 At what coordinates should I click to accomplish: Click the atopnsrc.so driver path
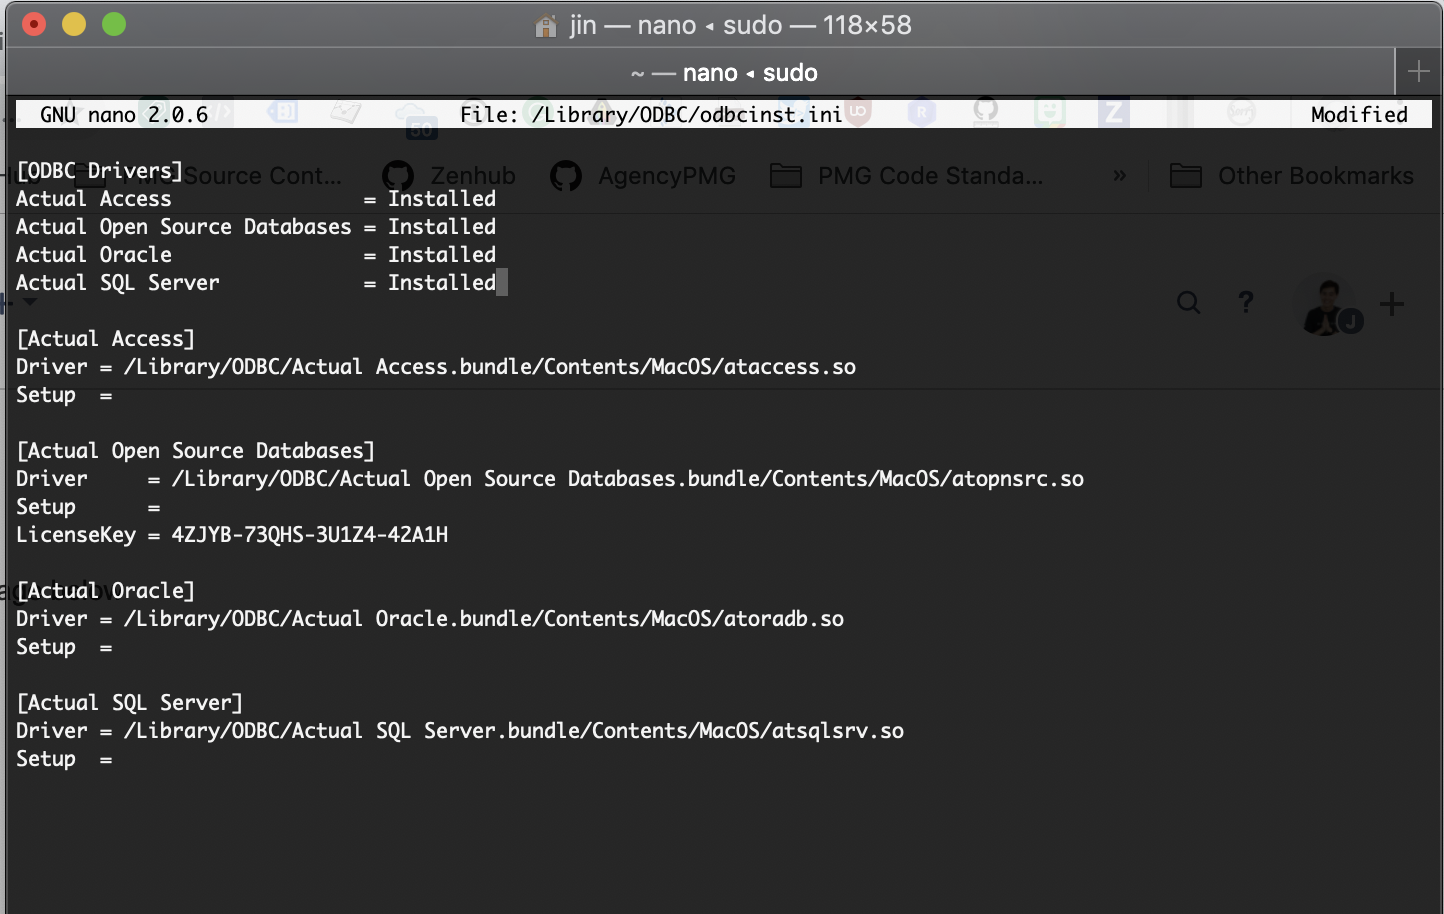(628, 479)
